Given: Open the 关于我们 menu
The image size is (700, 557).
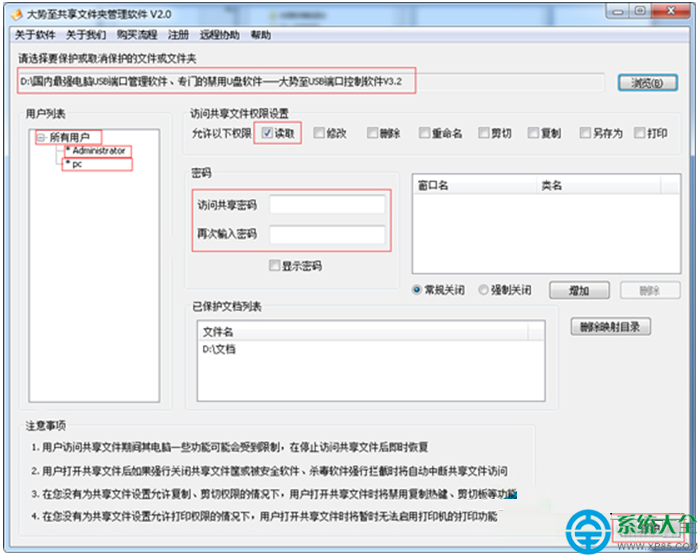Looking at the screenshot, I should pyautogui.click(x=86, y=35).
